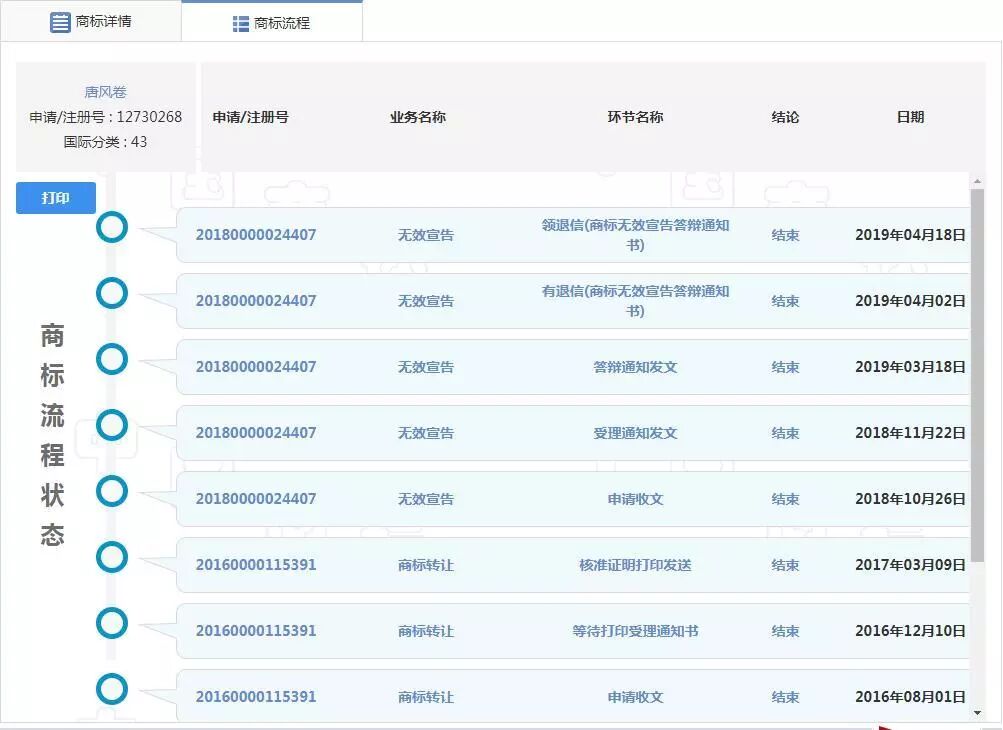Click 结束 in the 2017年03月09日 row
The image size is (1003, 730).
(x=786, y=565)
